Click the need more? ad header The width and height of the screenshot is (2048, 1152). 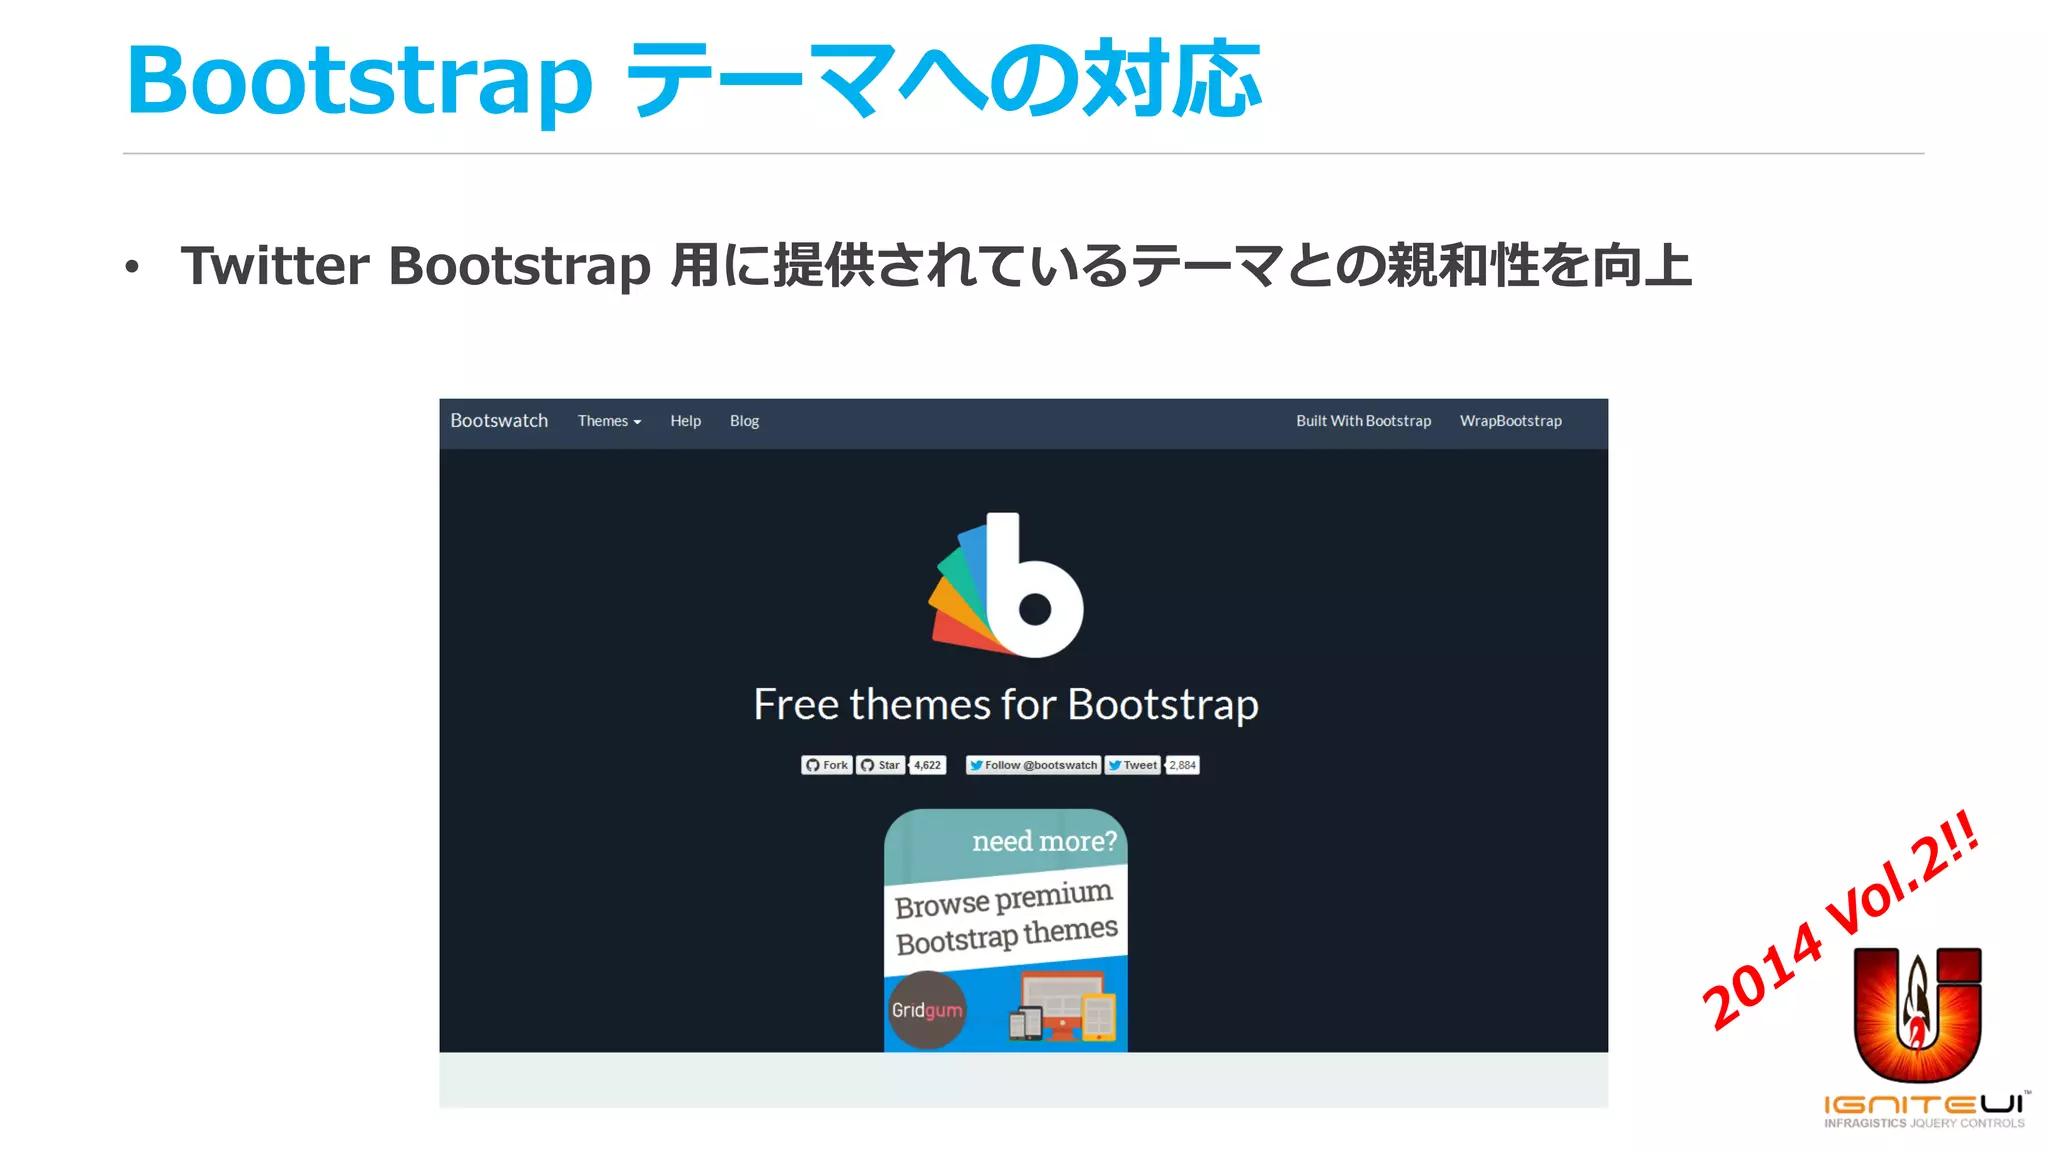(x=1044, y=841)
